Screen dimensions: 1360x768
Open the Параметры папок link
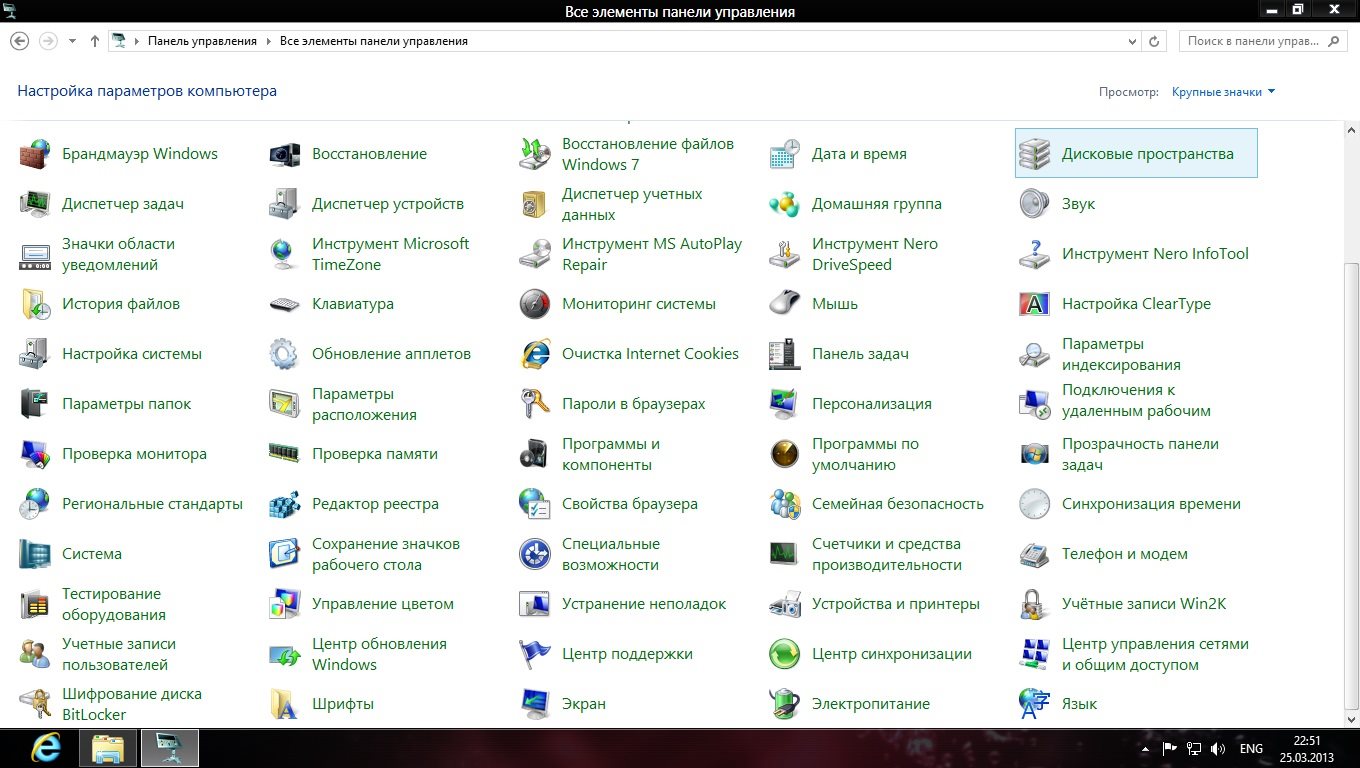pyautogui.click(x=126, y=404)
